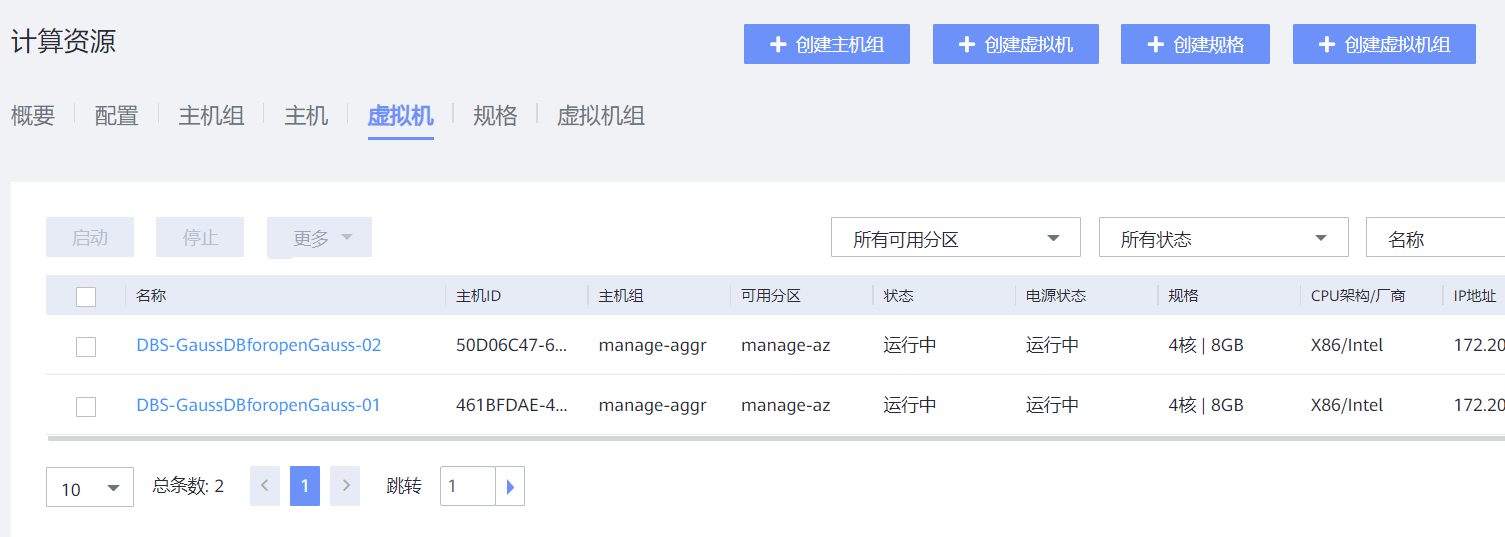
Task: Click the 停止 button
Action: [200, 238]
